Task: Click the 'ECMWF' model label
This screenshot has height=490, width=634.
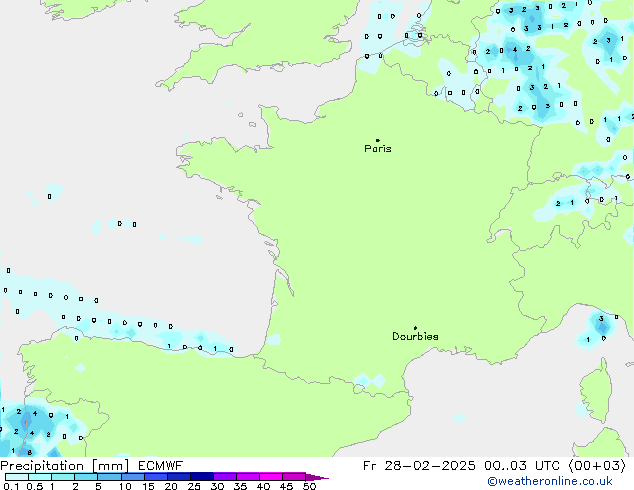Action: (161, 466)
